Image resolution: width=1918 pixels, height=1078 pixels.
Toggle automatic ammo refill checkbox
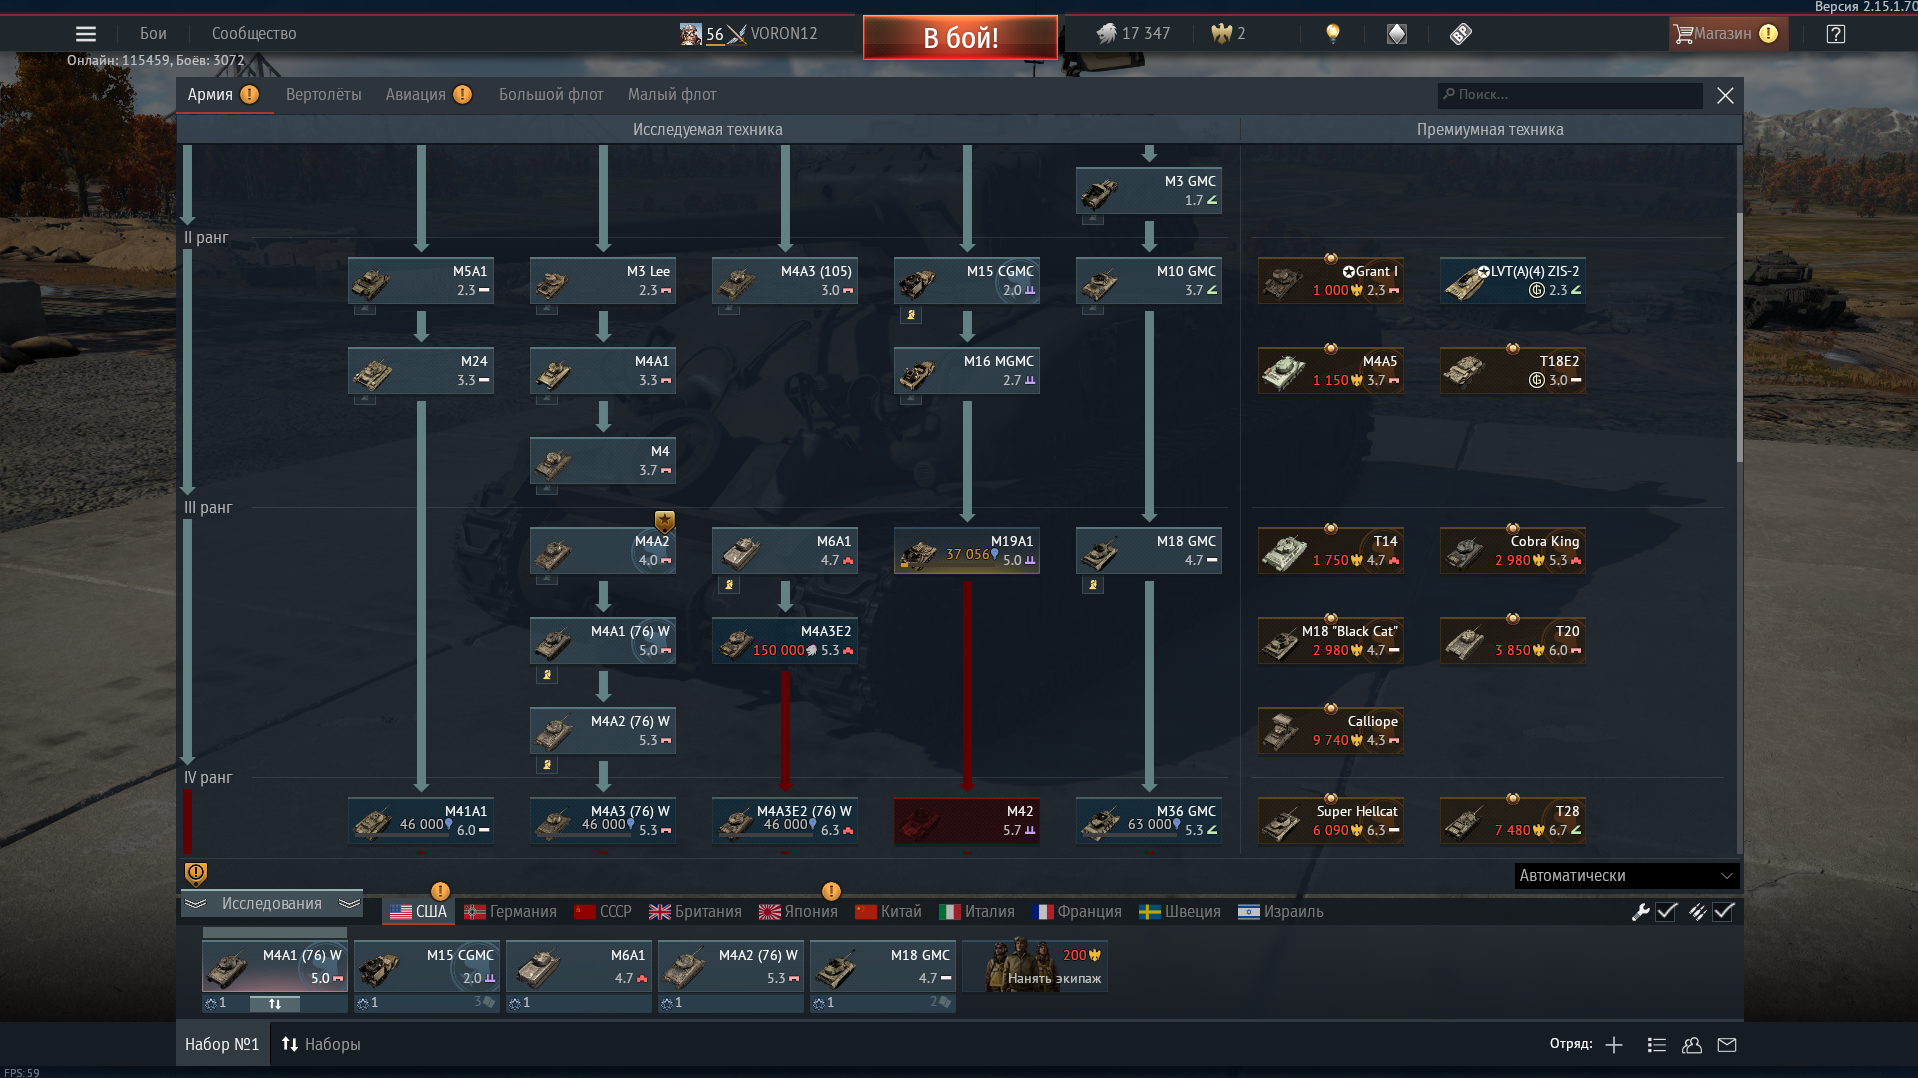point(1723,911)
